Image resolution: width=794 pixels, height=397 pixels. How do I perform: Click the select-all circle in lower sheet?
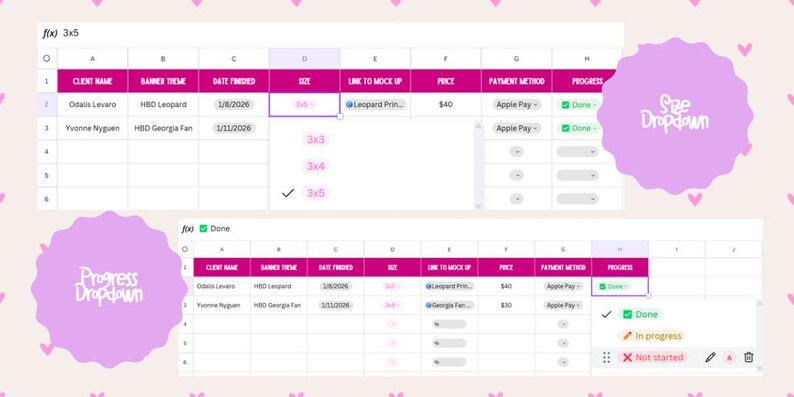click(x=185, y=249)
